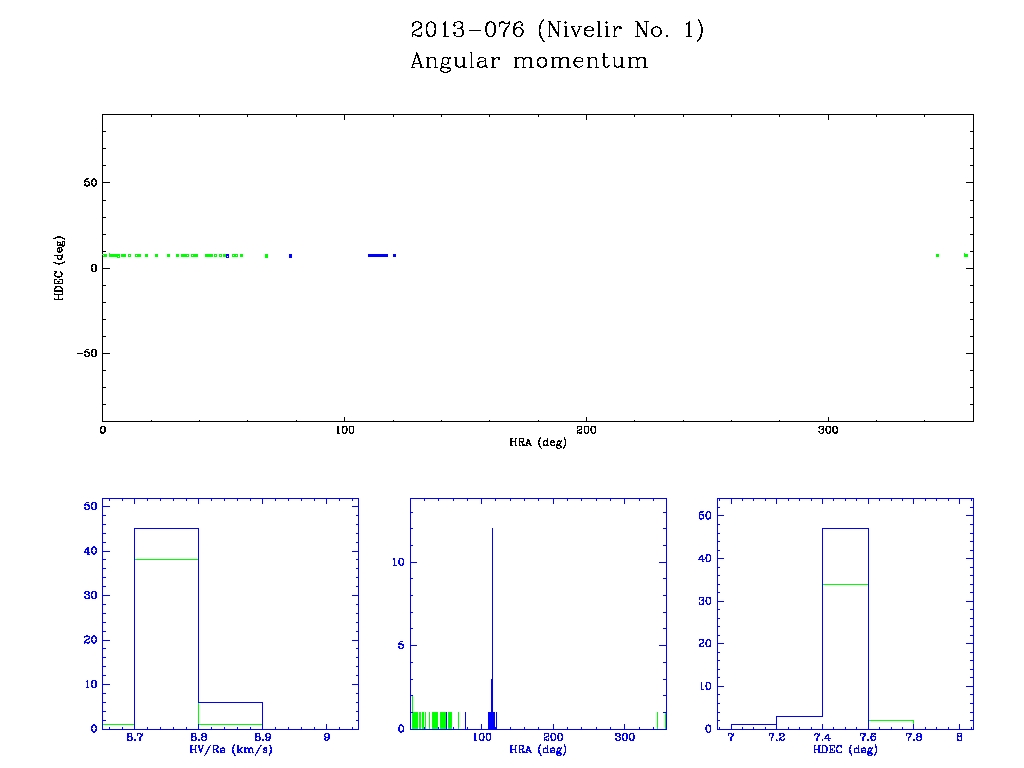
Task: Click the "7.4" tick on the HDEC histogram
Action: coord(822,737)
